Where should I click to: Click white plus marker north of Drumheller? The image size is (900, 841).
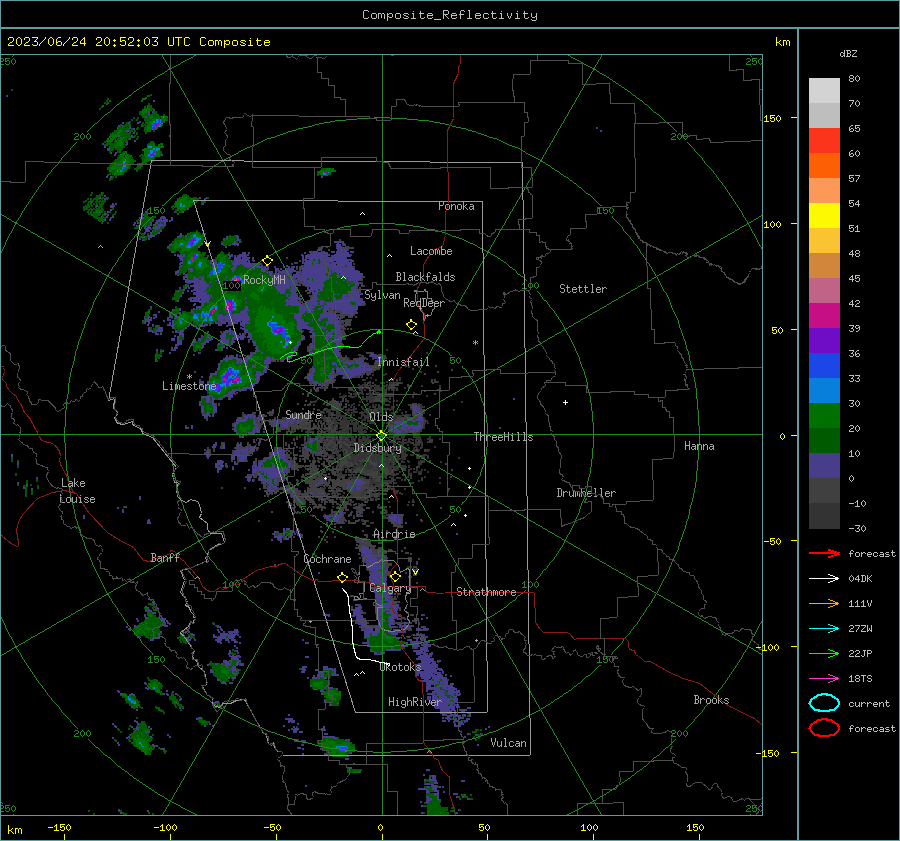(x=565, y=402)
